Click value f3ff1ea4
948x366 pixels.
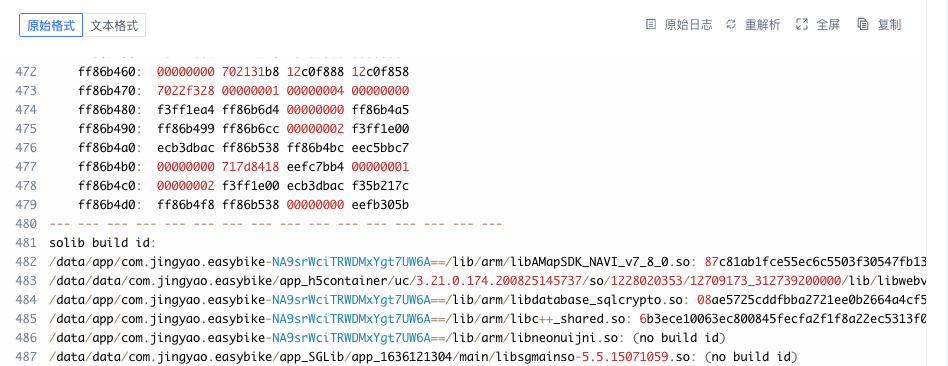click(x=186, y=110)
